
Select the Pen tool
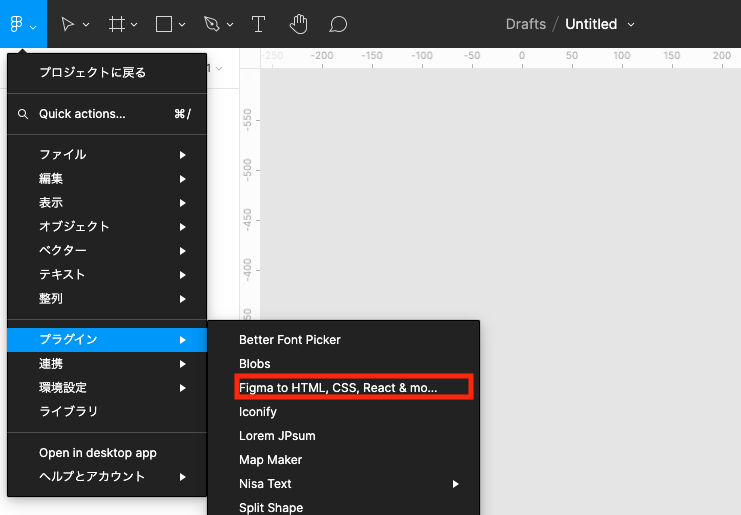pyautogui.click(x=211, y=24)
